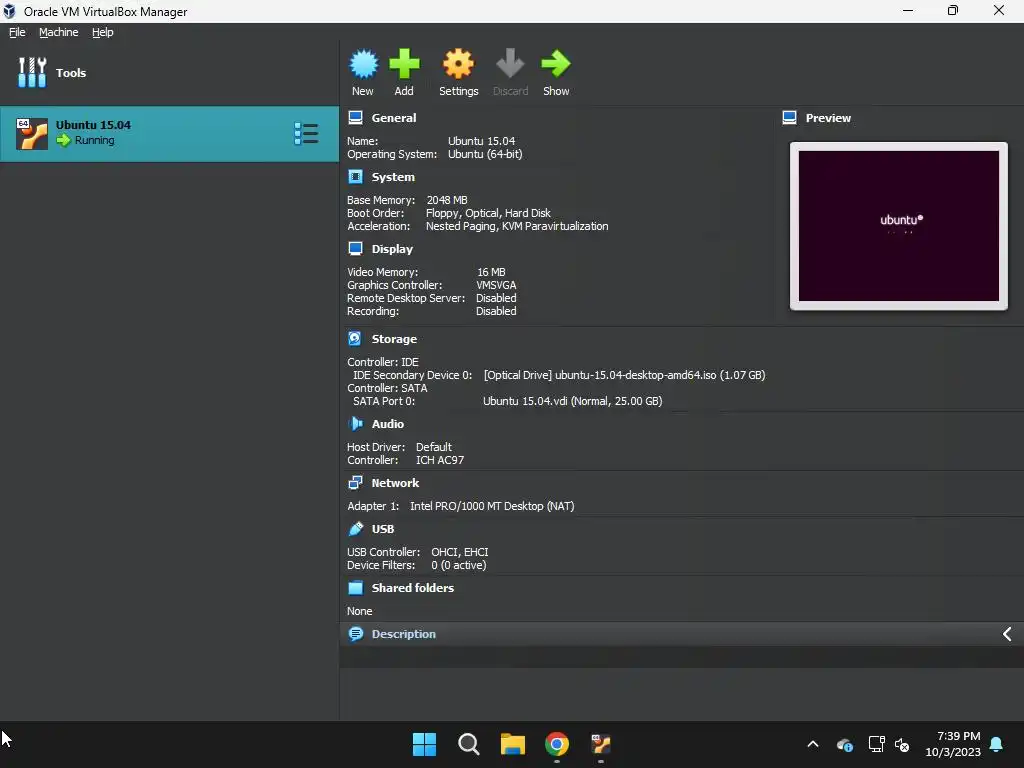Click the Ubuntu (64-bit) operating system value
Screen dimensions: 1024x768
coord(485,154)
